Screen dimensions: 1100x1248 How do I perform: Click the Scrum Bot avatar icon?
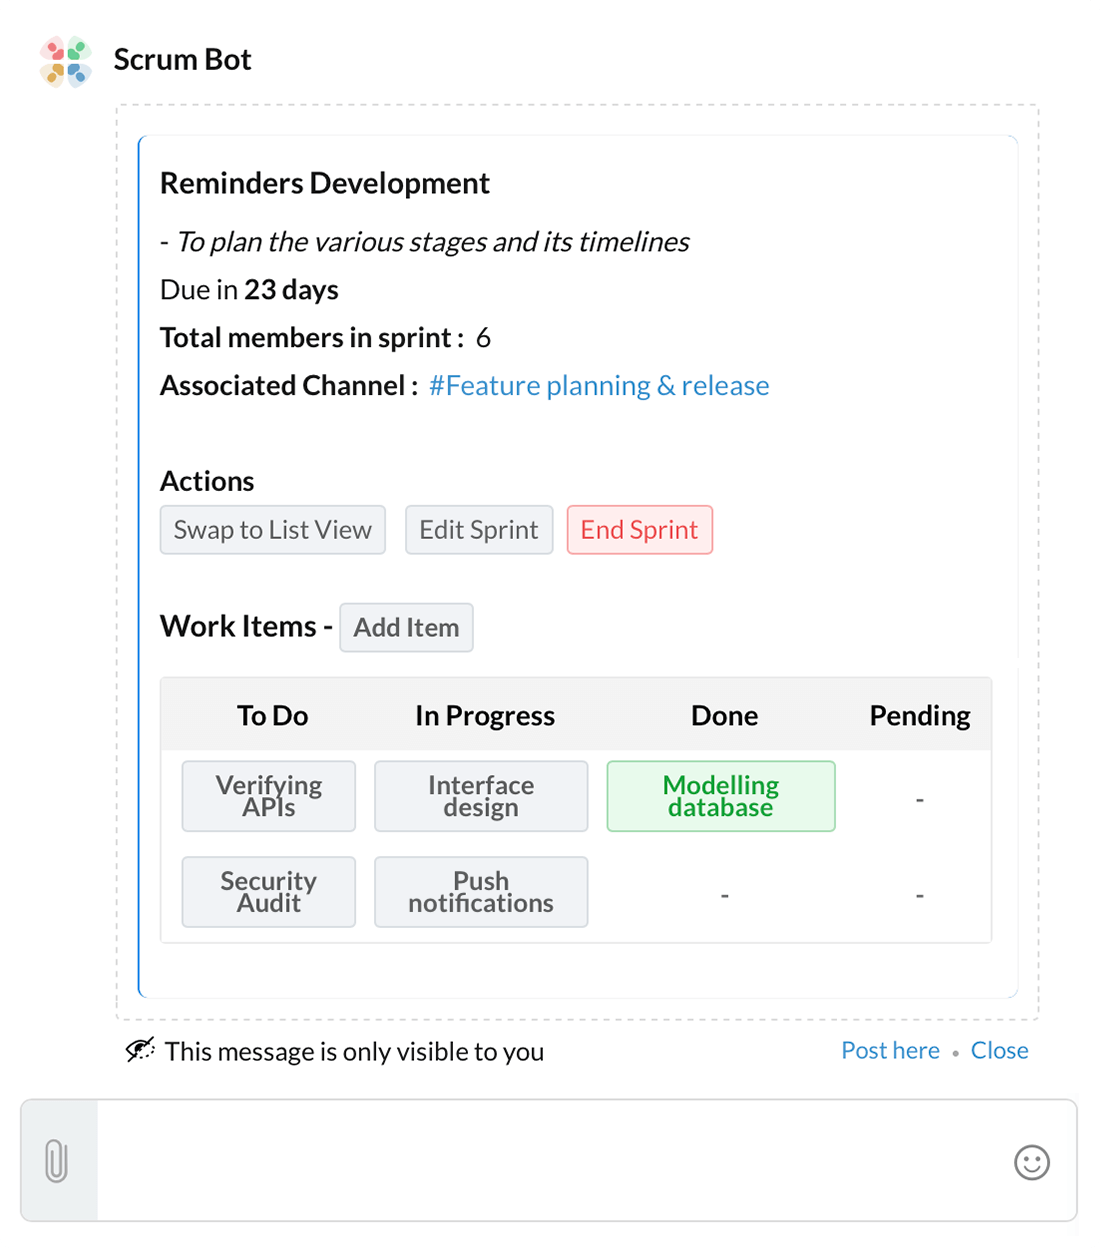(66, 61)
